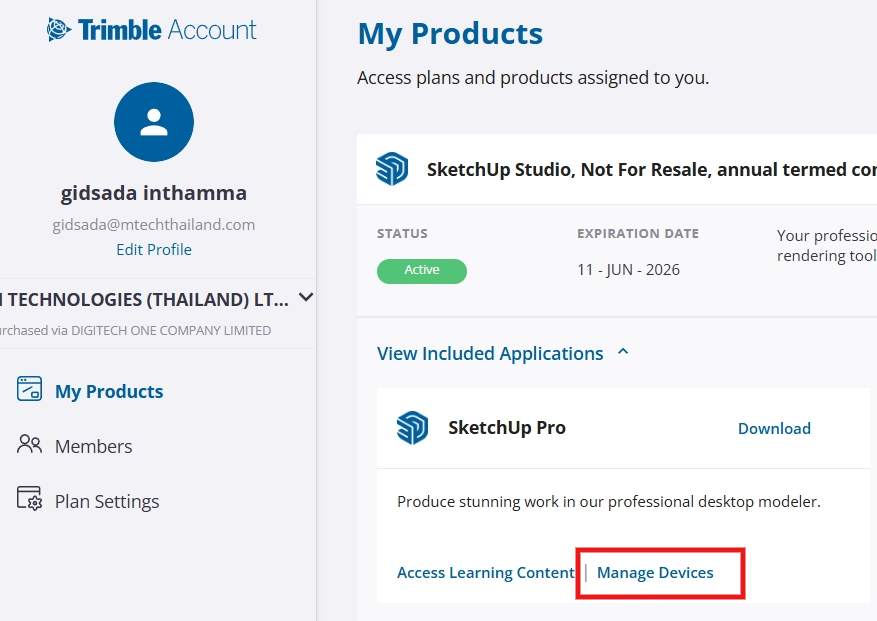Open the Access Learning Content link

485,572
